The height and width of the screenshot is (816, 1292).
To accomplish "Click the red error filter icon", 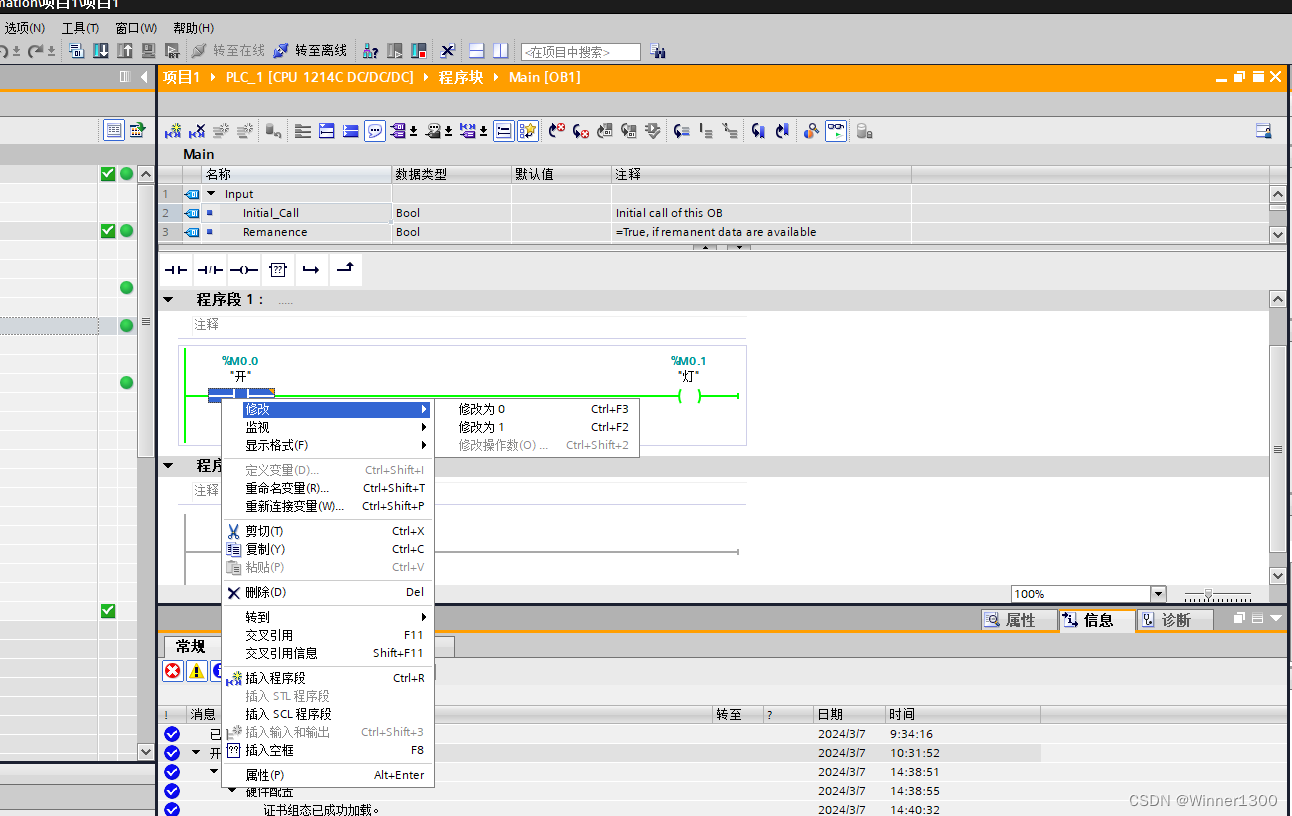I will click(173, 671).
